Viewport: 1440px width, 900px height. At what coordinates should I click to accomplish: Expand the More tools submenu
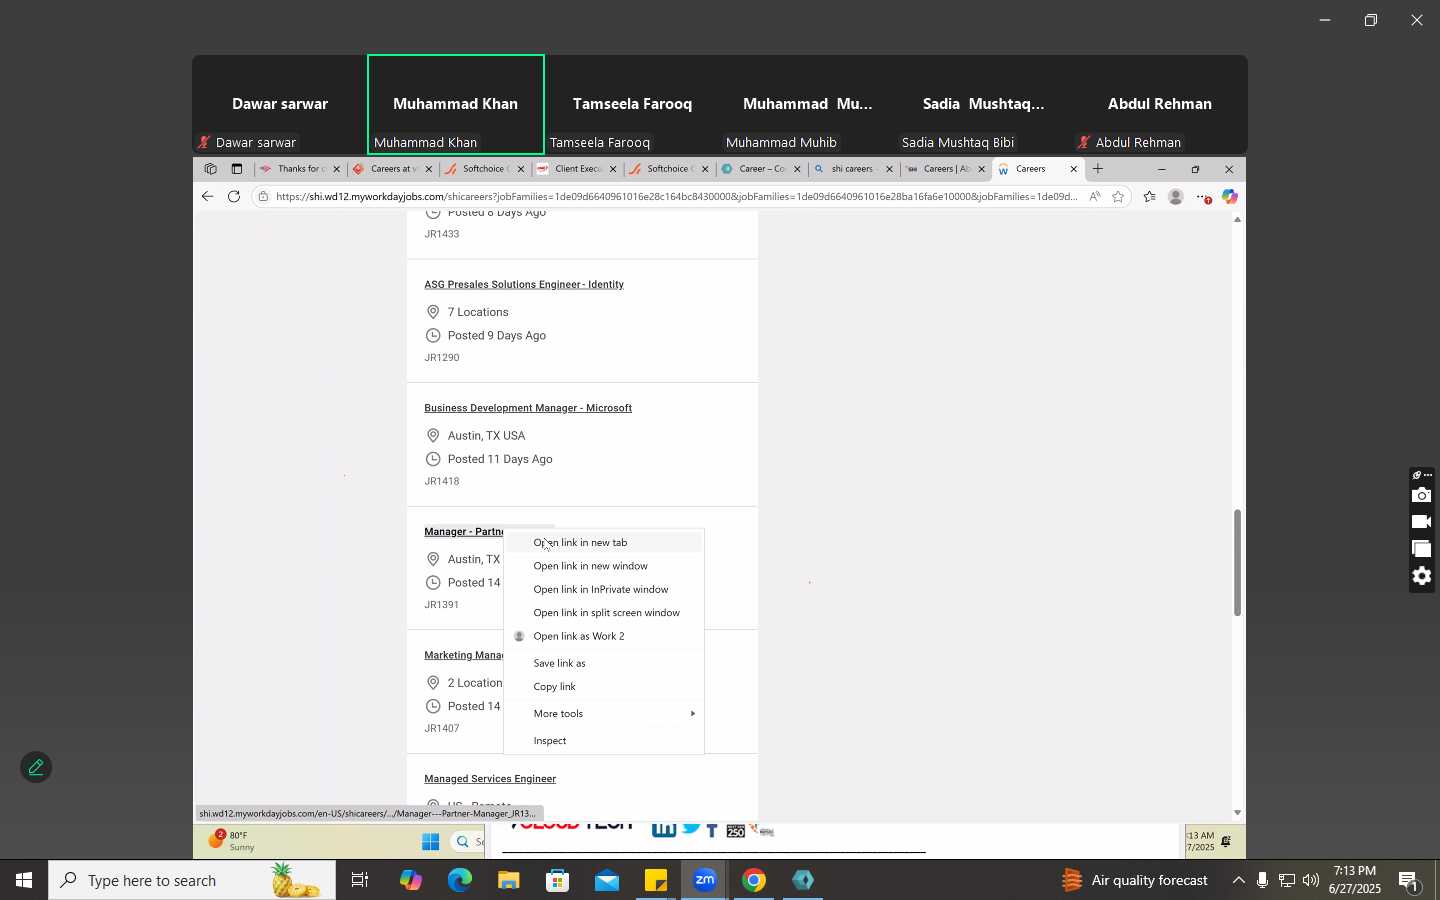tap(604, 714)
